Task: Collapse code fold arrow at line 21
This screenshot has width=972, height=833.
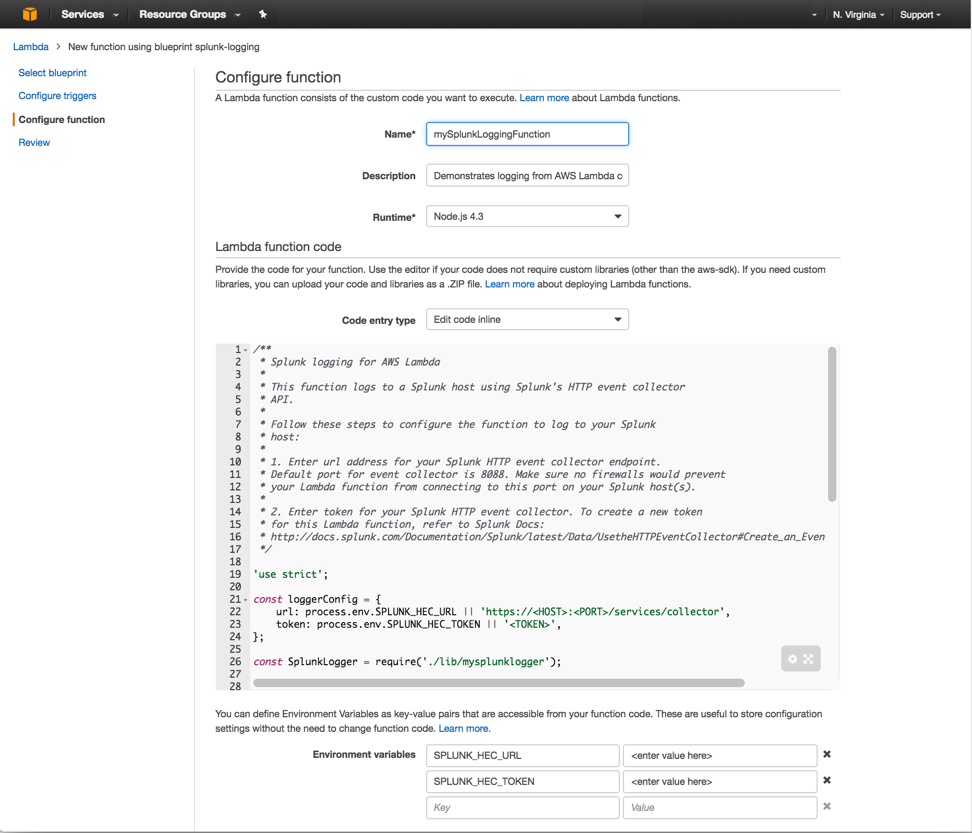Action: tap(245, 600)
